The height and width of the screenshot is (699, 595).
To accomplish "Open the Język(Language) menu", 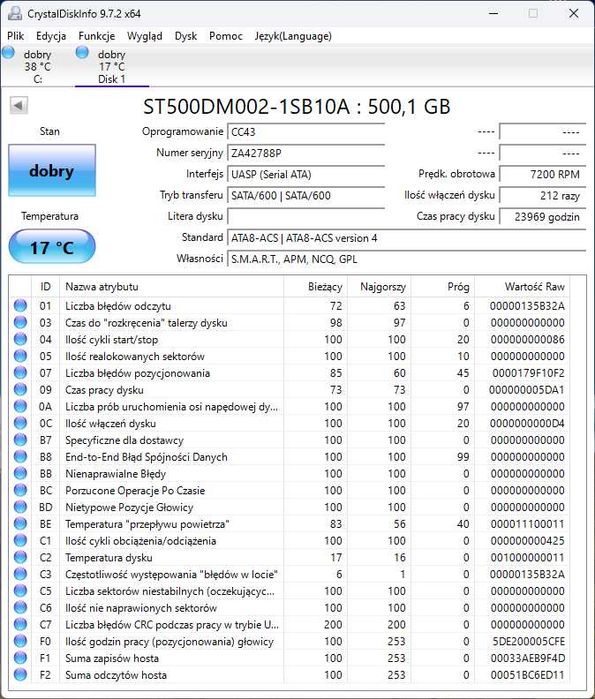I will click(293, 36).
